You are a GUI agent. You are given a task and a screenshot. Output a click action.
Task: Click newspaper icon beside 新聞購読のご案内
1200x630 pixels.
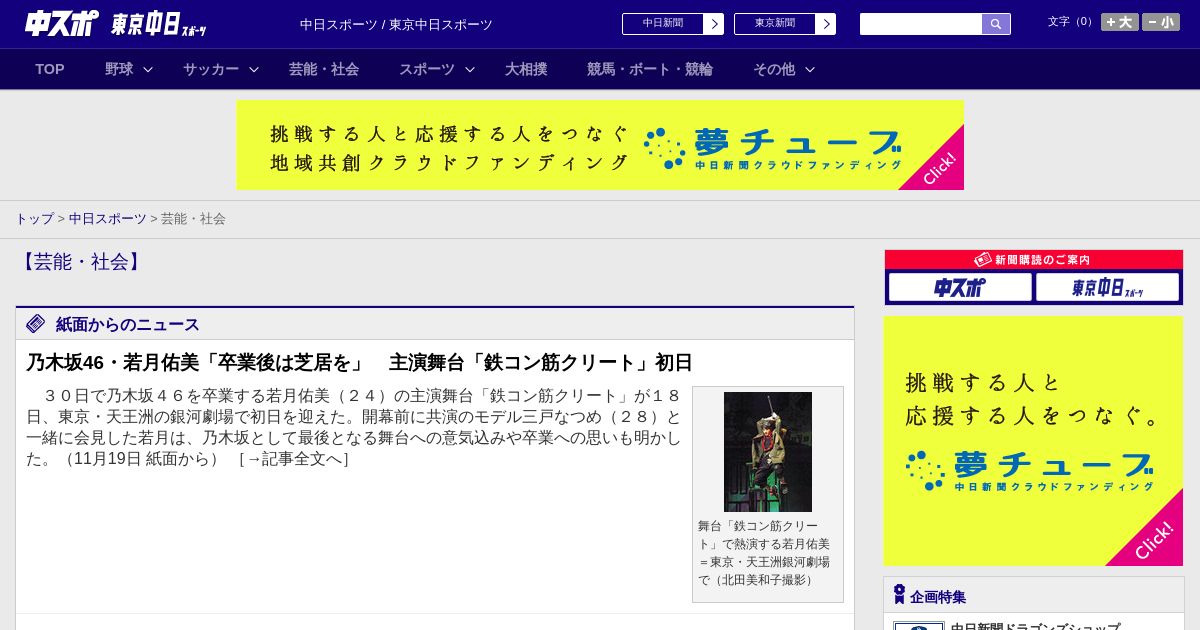(x=983, y=259)
